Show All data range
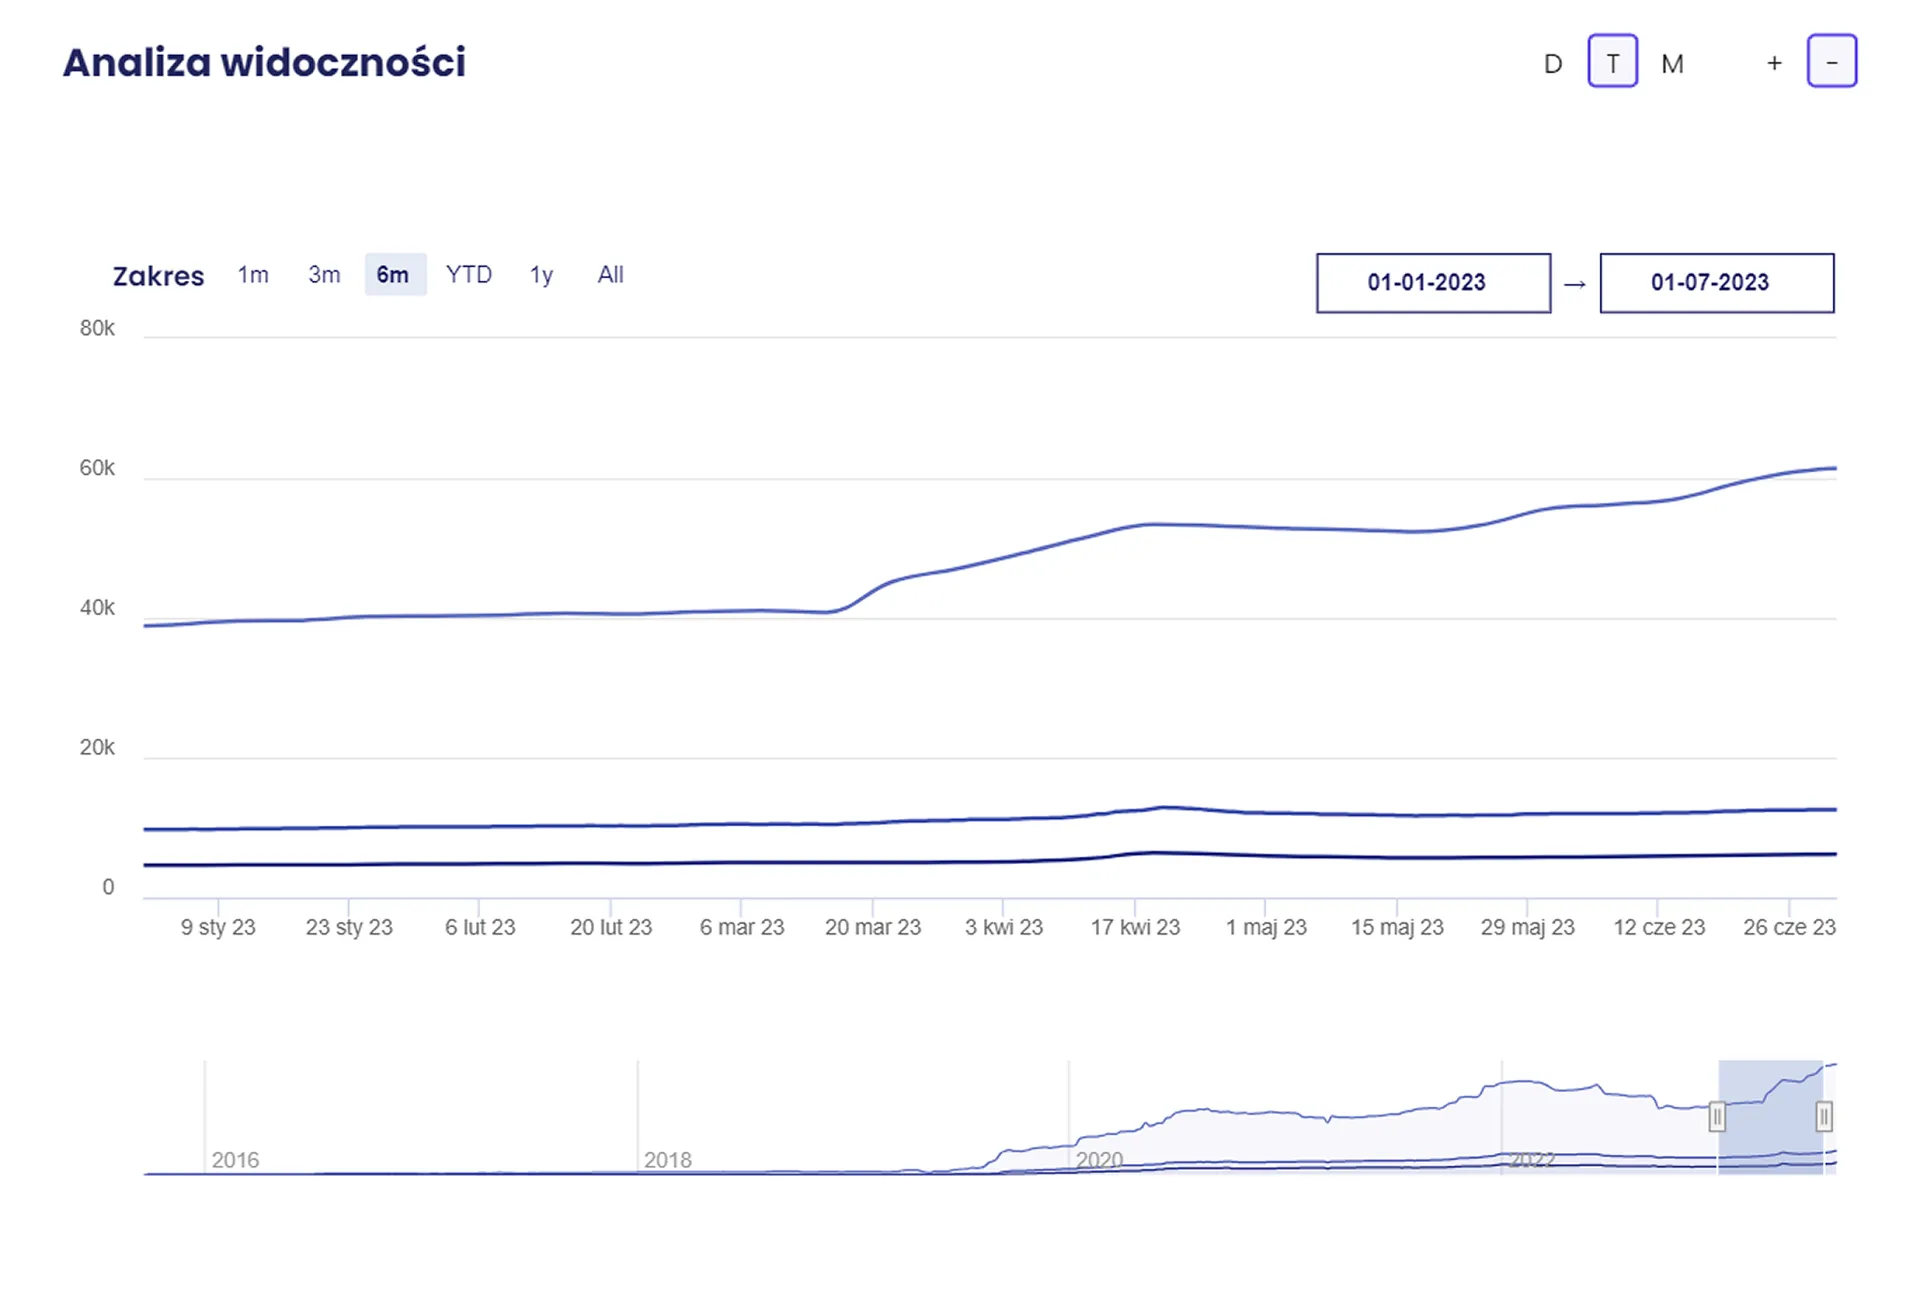 [x=610, y=274]
